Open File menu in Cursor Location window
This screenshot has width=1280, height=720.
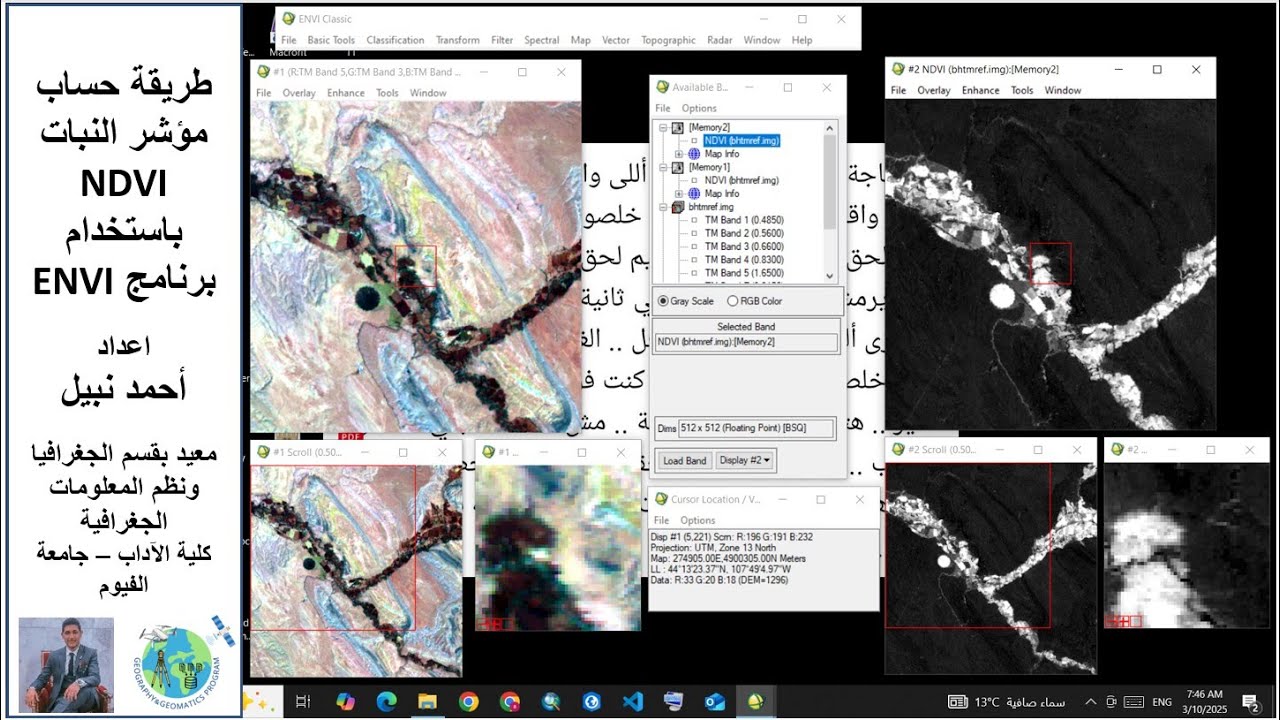[x=661, y=520]
